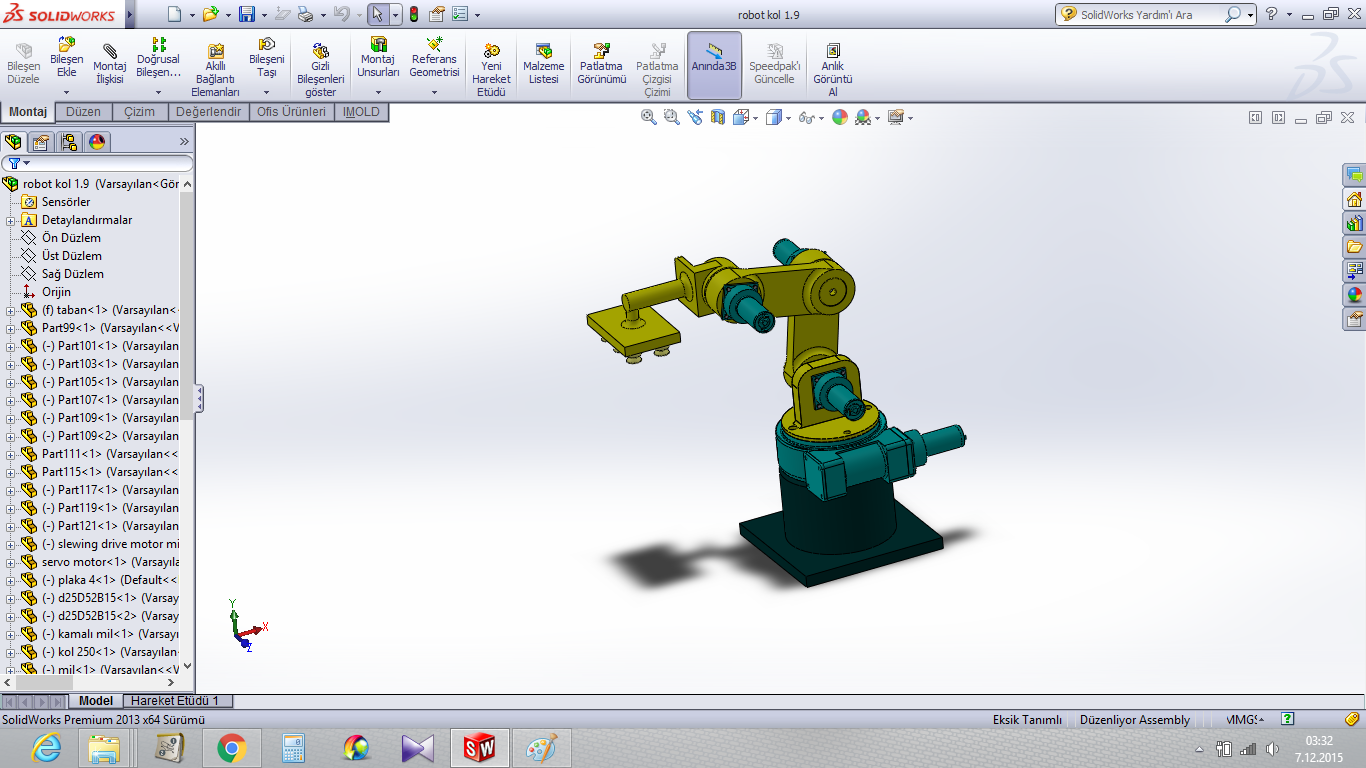Select Orijin in feature tree

(x=56, y=292)
